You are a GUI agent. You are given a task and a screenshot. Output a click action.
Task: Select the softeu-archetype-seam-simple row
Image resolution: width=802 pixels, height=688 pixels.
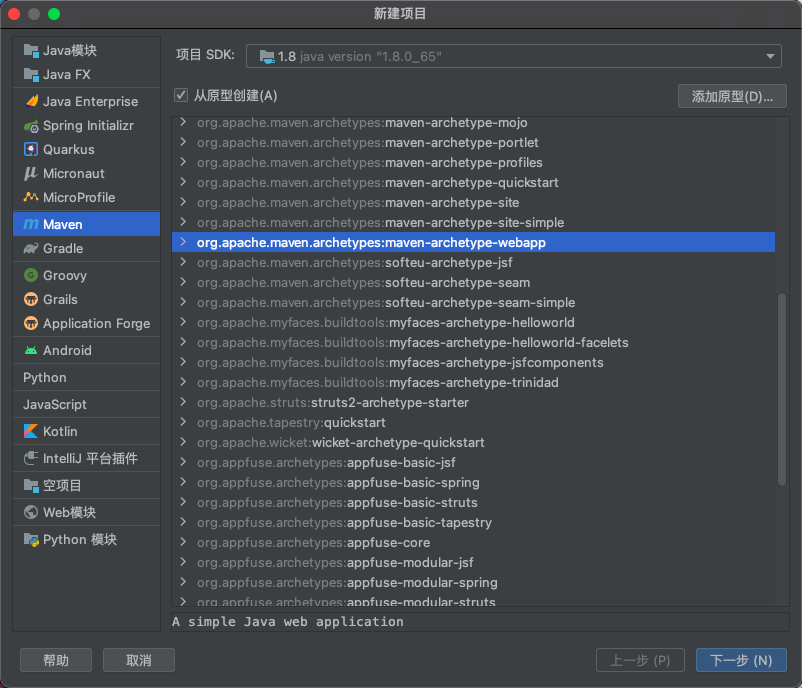click(473, 302)
